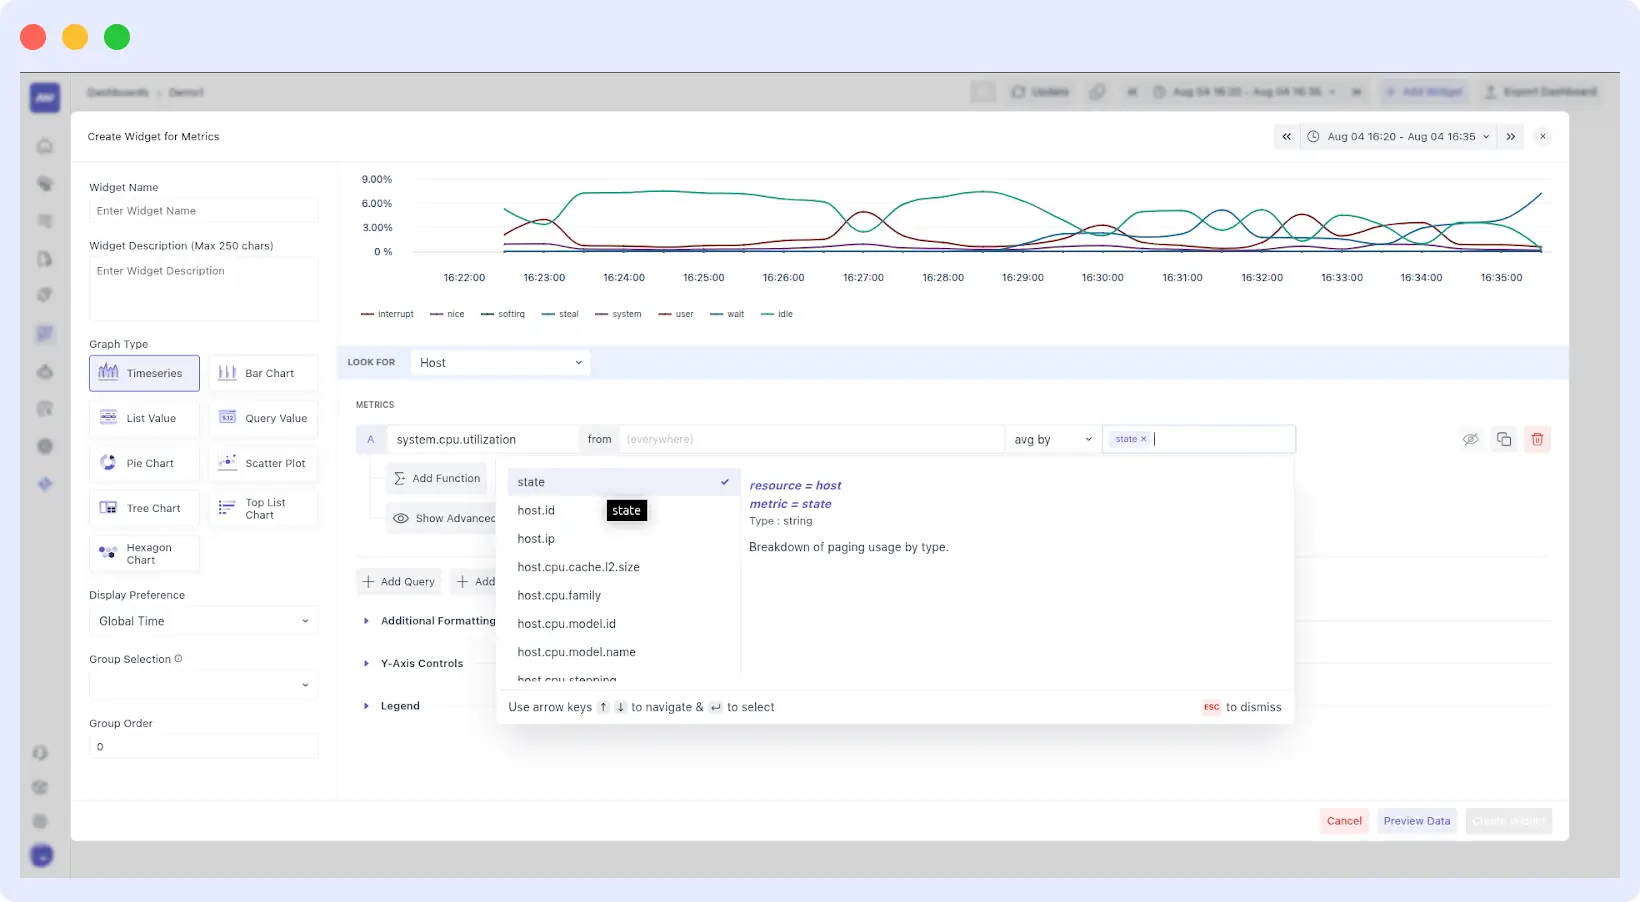Image resolution: width=1640 pixels, height=902 pixels.
Task: Expand the Y-Axis Controls section
Action: tap(421, 663)
